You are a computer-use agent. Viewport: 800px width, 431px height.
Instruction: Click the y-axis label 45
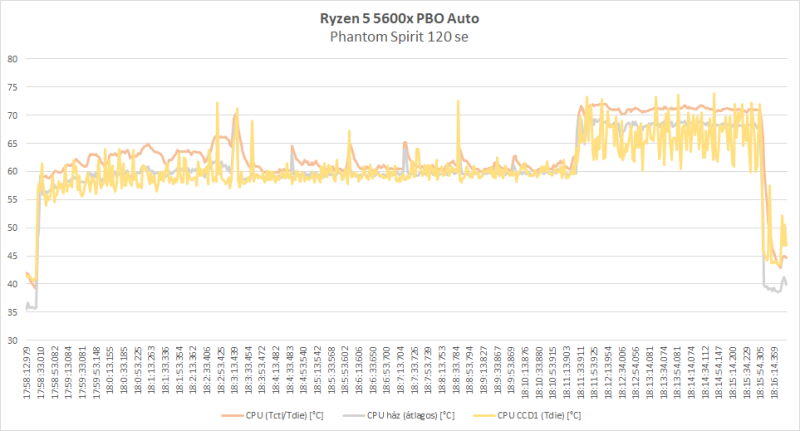(x=12, y=256)
